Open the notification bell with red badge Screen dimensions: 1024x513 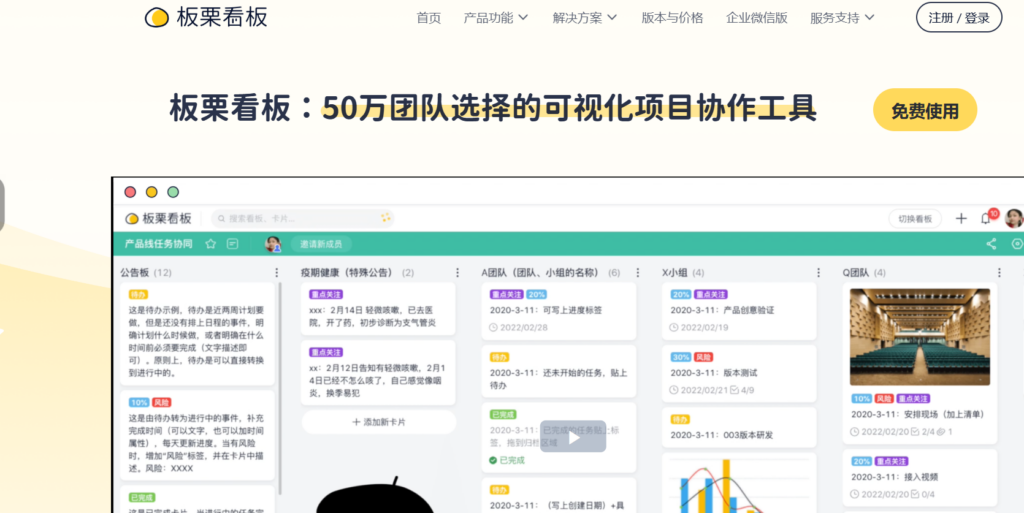click(986, 218)
